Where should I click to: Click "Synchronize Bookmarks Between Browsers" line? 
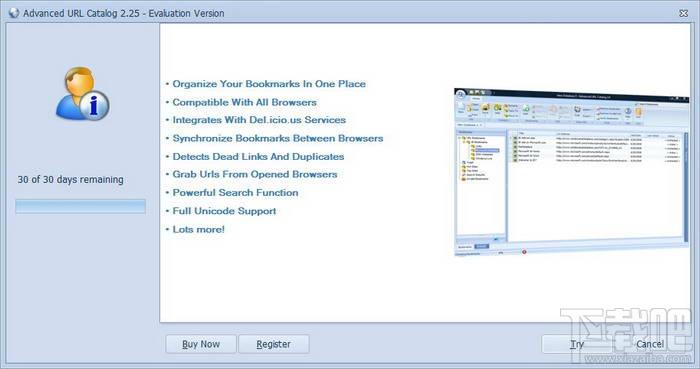(278, 138)
